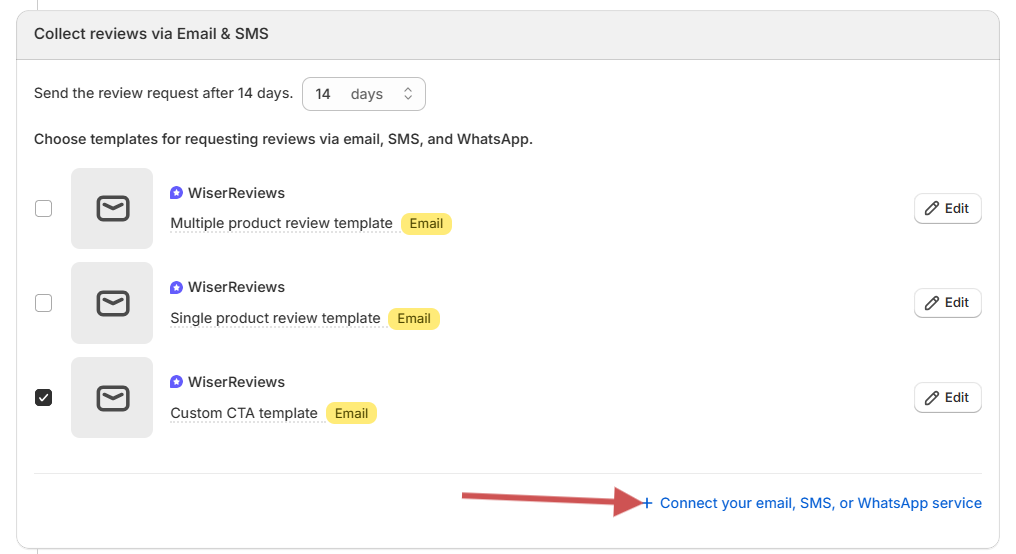Image resolution: width=1016 pixels, height=554 pixels.
Task: Click WiserReviews logo on Single product row
Action: tap(177, 287)
